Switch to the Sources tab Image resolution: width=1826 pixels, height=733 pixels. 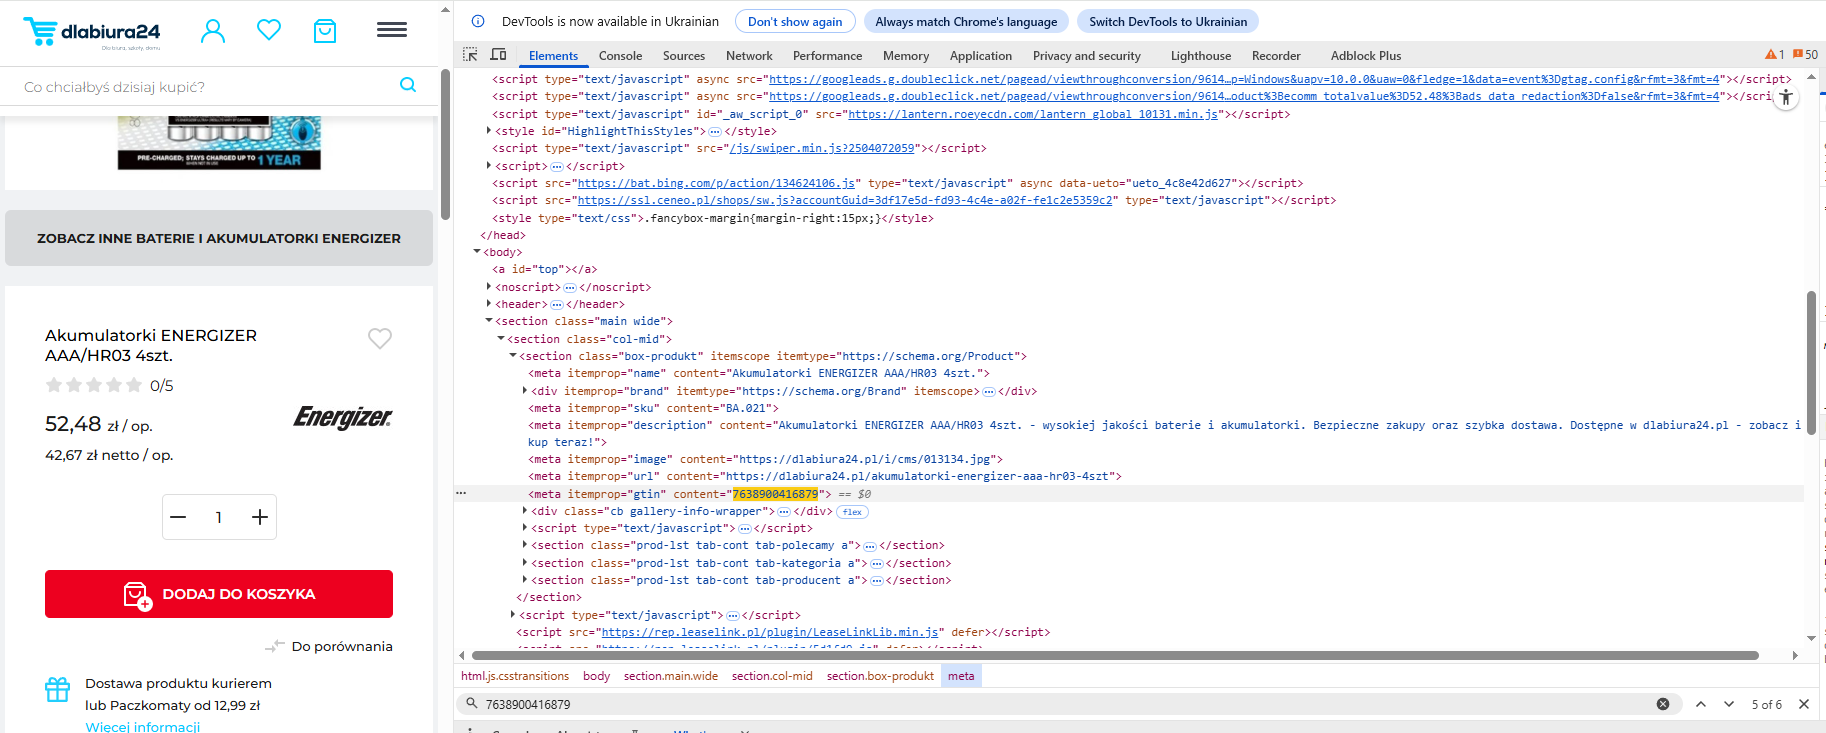click(x=684, y=56)
